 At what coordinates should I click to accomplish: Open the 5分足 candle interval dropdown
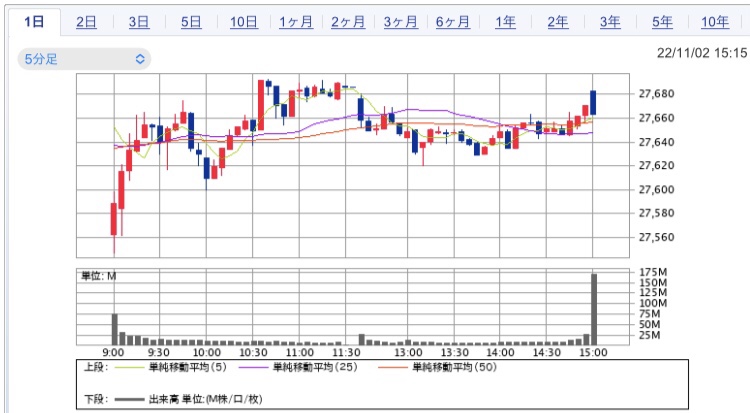click(85, 59)
